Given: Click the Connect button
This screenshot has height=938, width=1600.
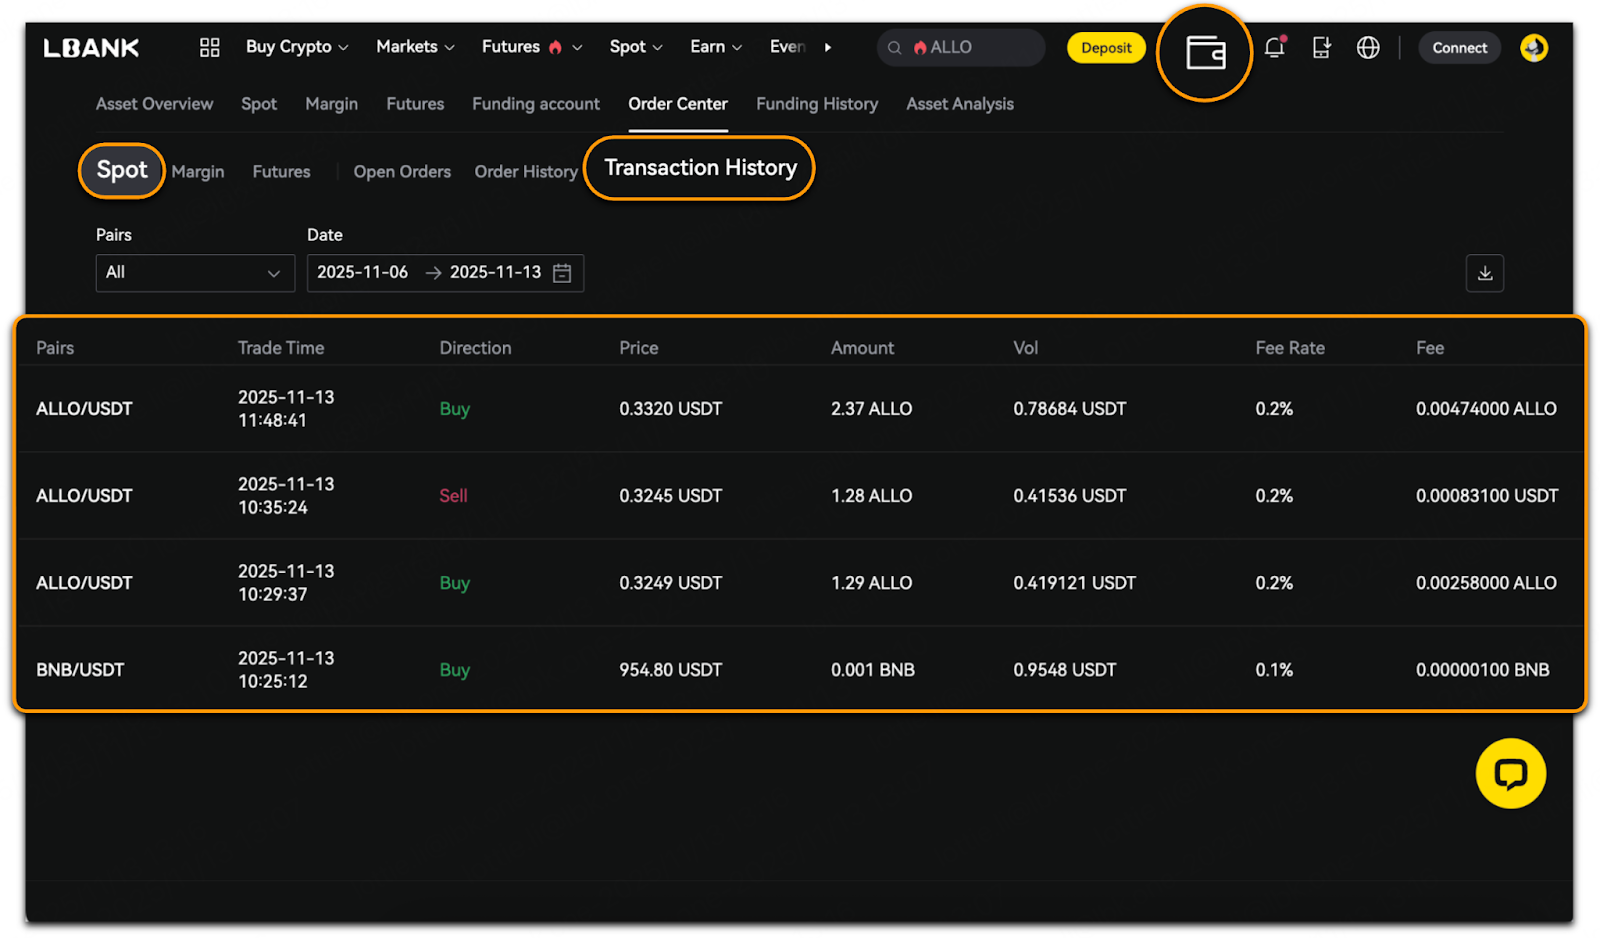Looking at the screenshot, I should pyautogui.click(x=1459, y=48).
